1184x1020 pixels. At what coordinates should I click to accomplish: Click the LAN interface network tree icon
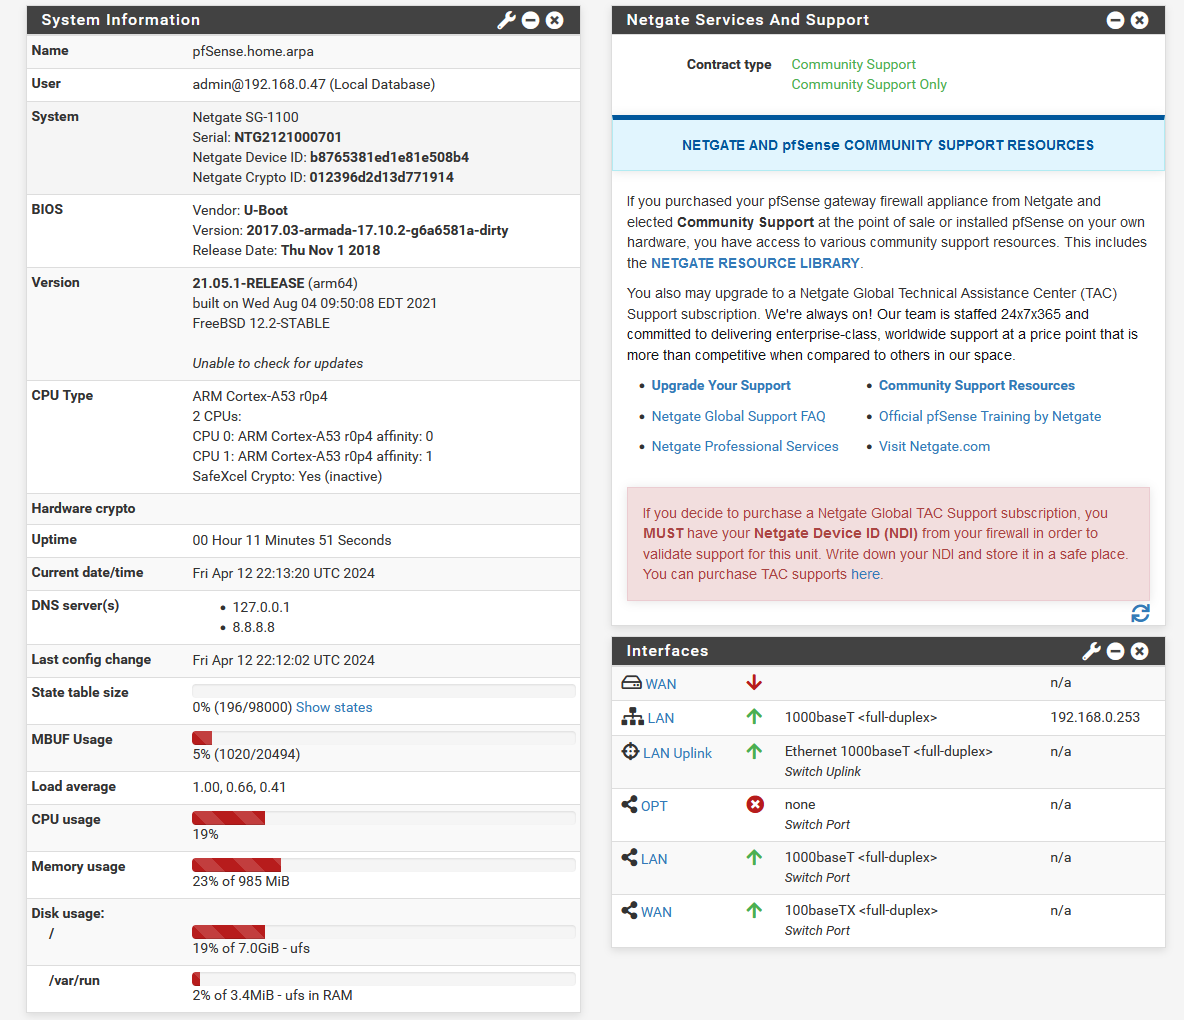pyautogui.click(x=632, y=717)
